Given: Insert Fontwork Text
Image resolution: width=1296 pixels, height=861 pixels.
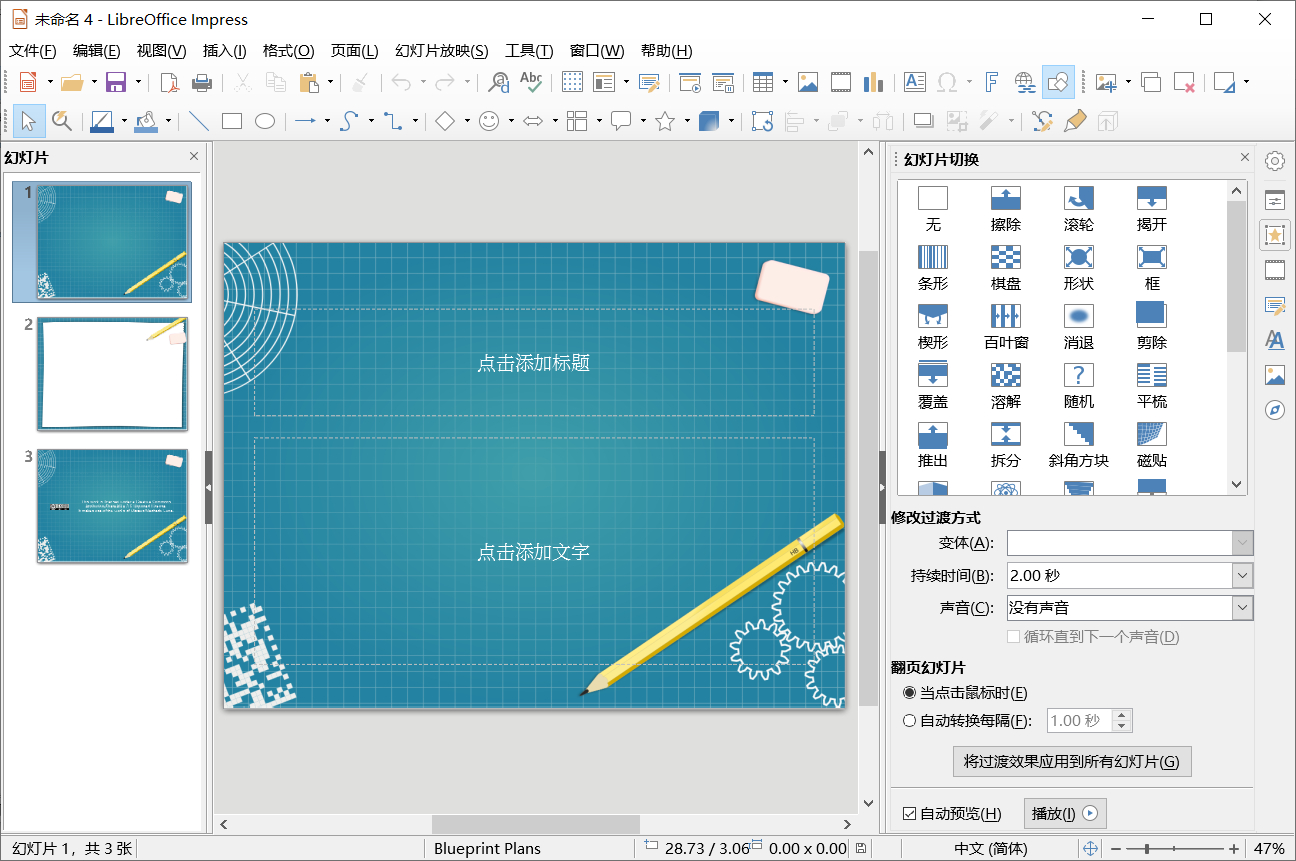Looking at the screenshot, I should [991, 82].
